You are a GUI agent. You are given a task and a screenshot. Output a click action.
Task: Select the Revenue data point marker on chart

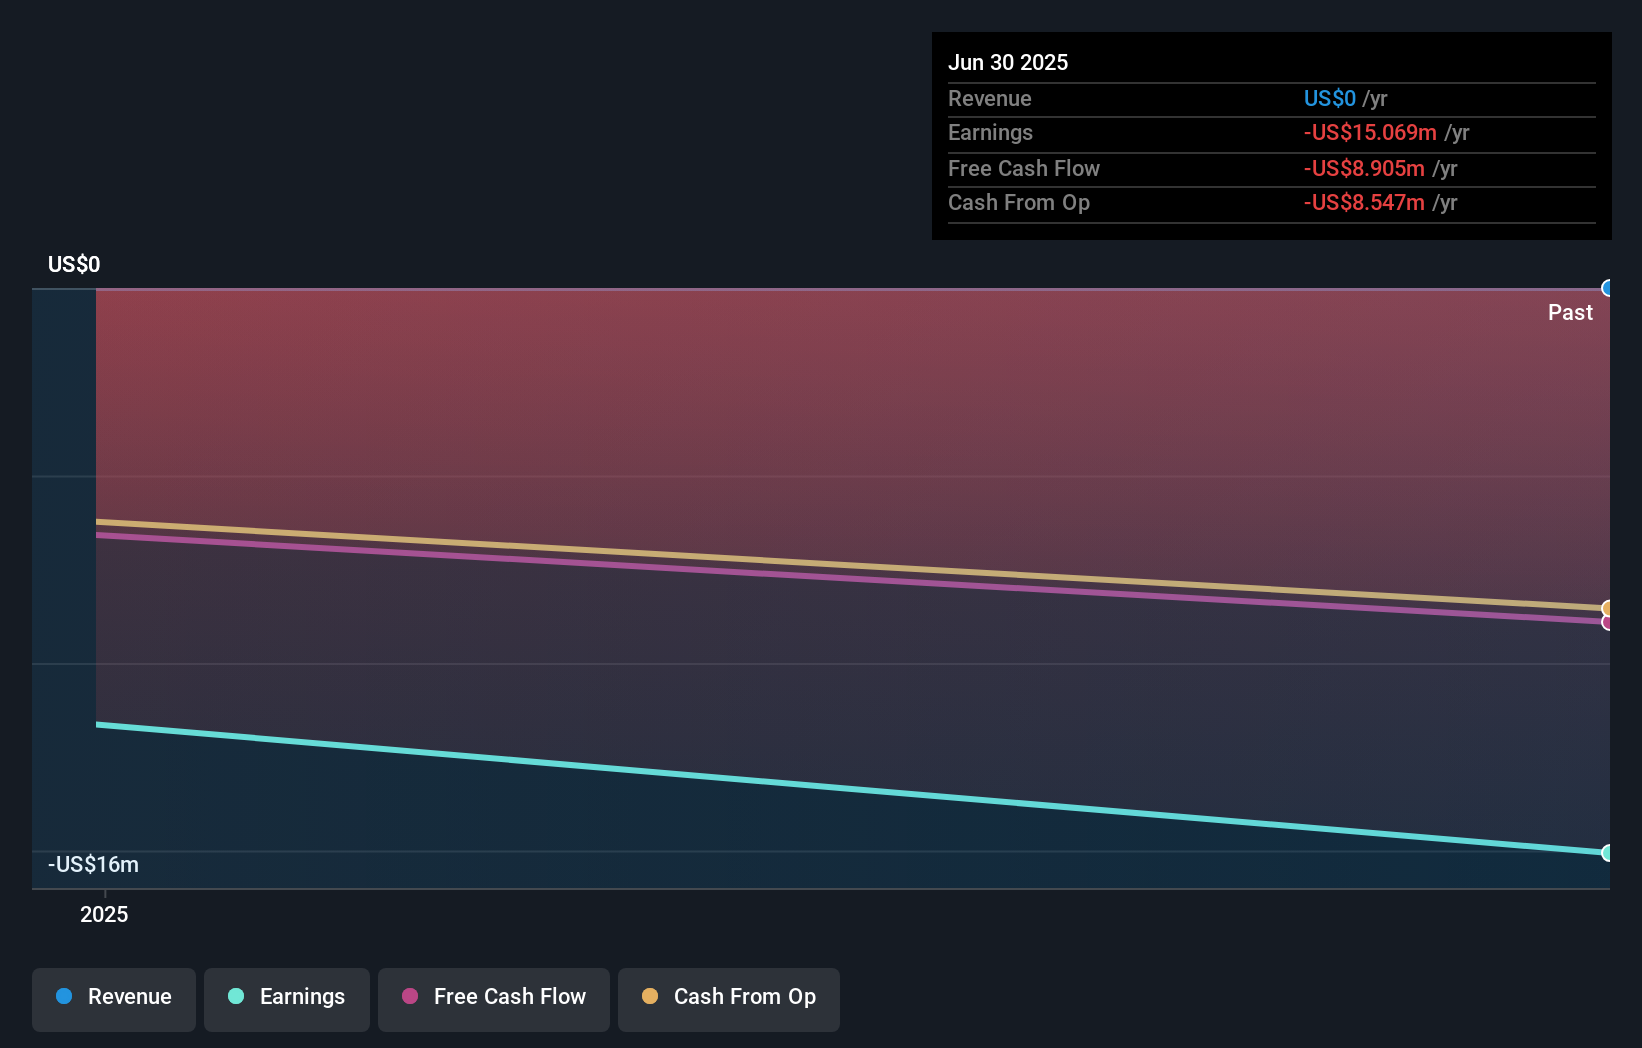[1607, 288]
